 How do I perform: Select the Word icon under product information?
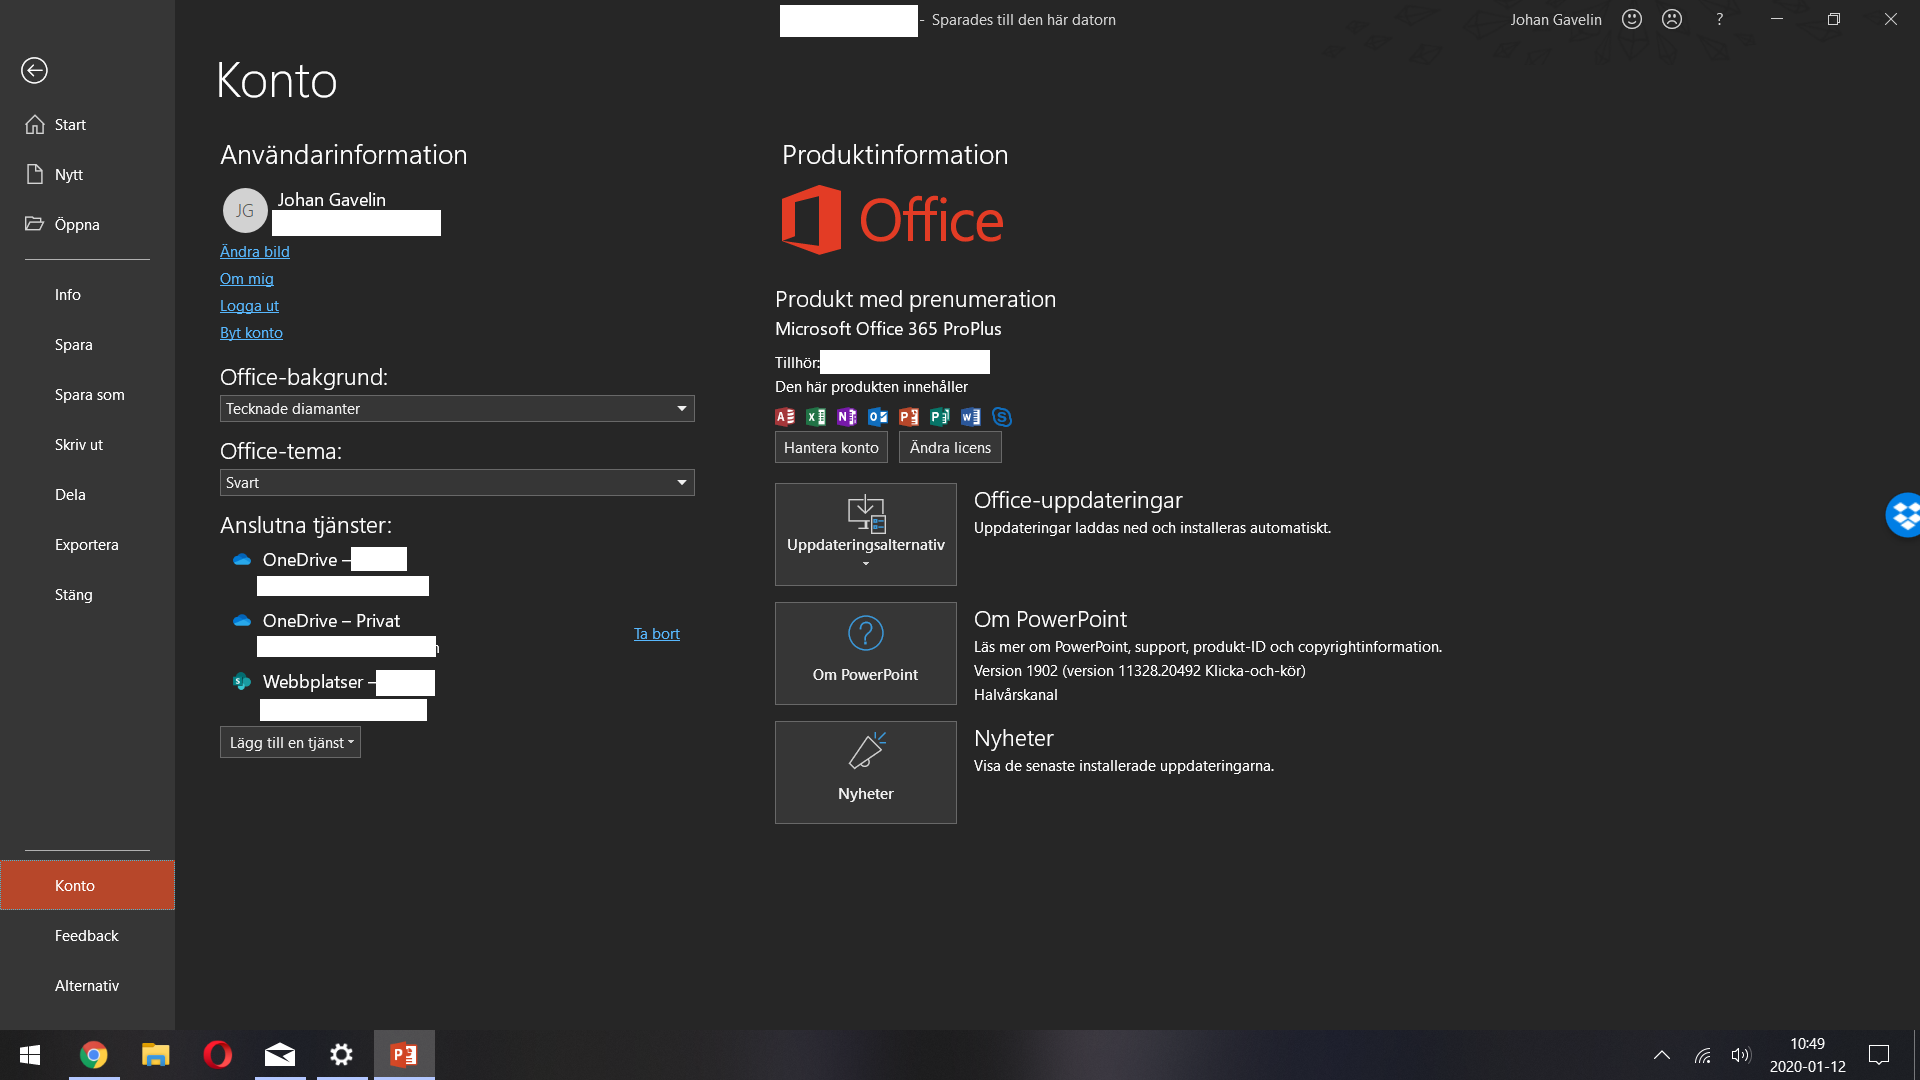coord(969,417)
